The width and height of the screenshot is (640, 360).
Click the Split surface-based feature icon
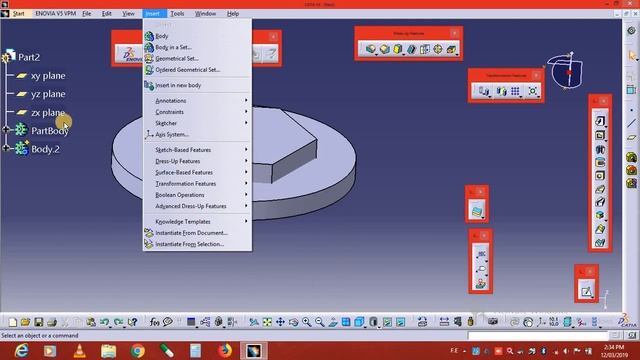tap(477, 211)
